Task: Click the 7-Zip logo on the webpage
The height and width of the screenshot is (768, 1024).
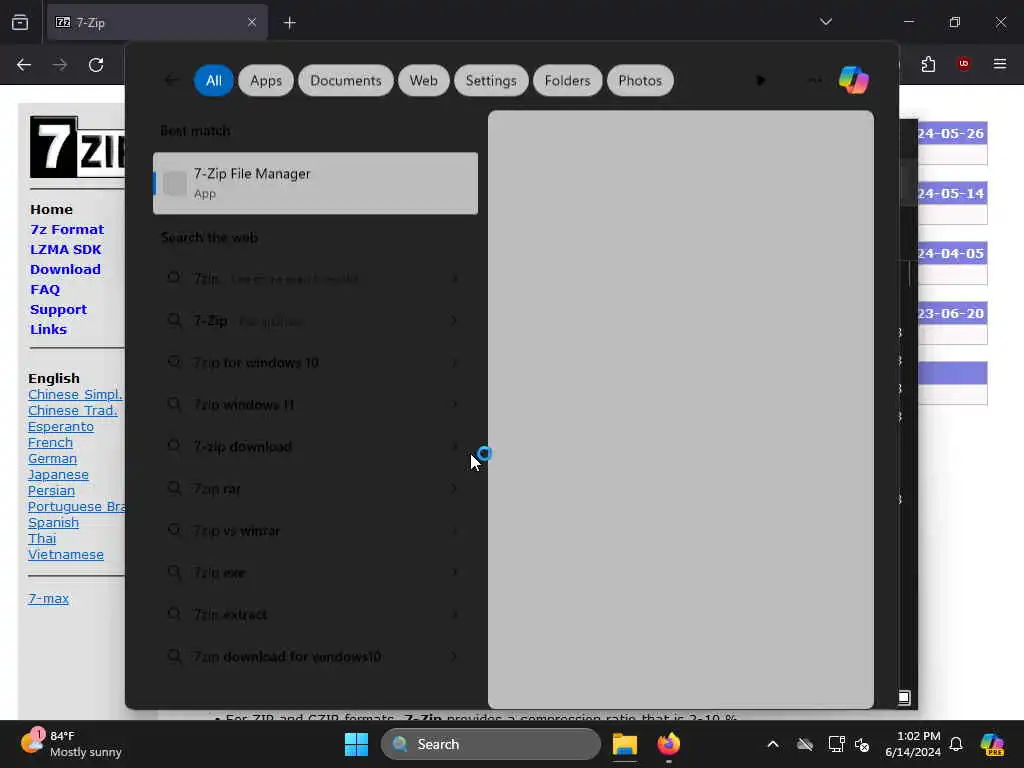Action: [x=77, y=147]
